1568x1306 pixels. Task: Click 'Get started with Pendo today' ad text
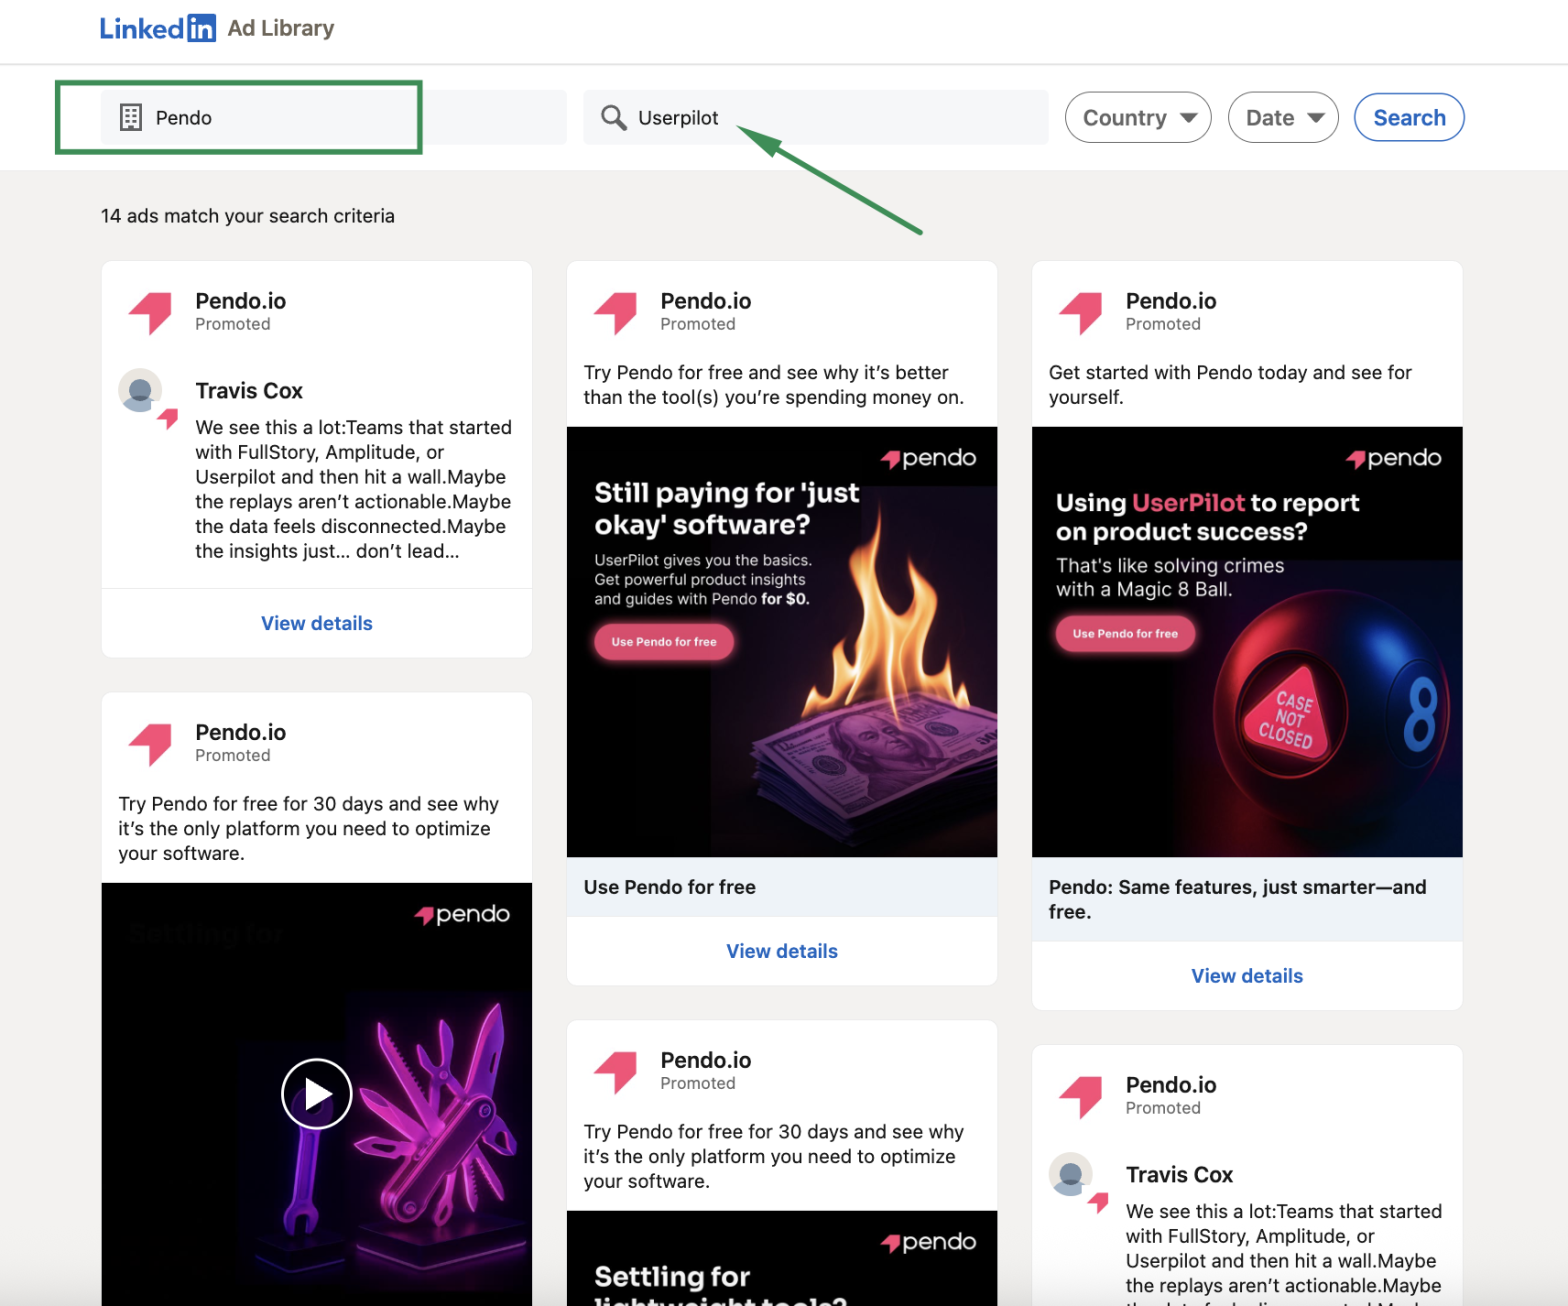click(x=1230, y=385)
